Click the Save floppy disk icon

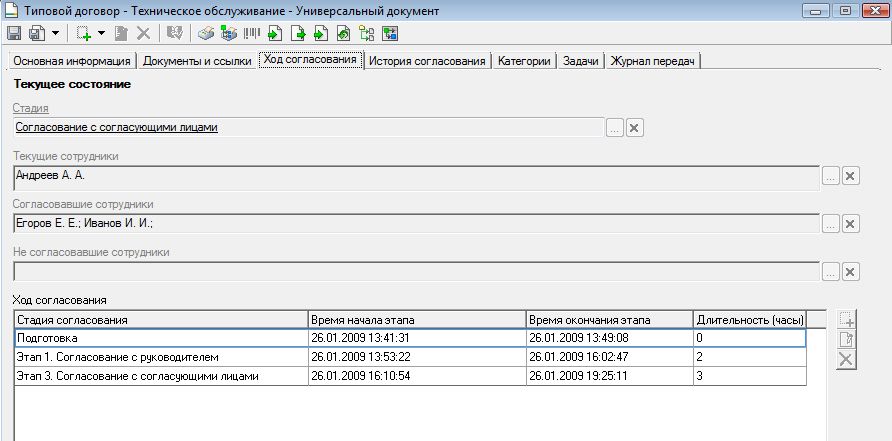(x=14, y=34)
